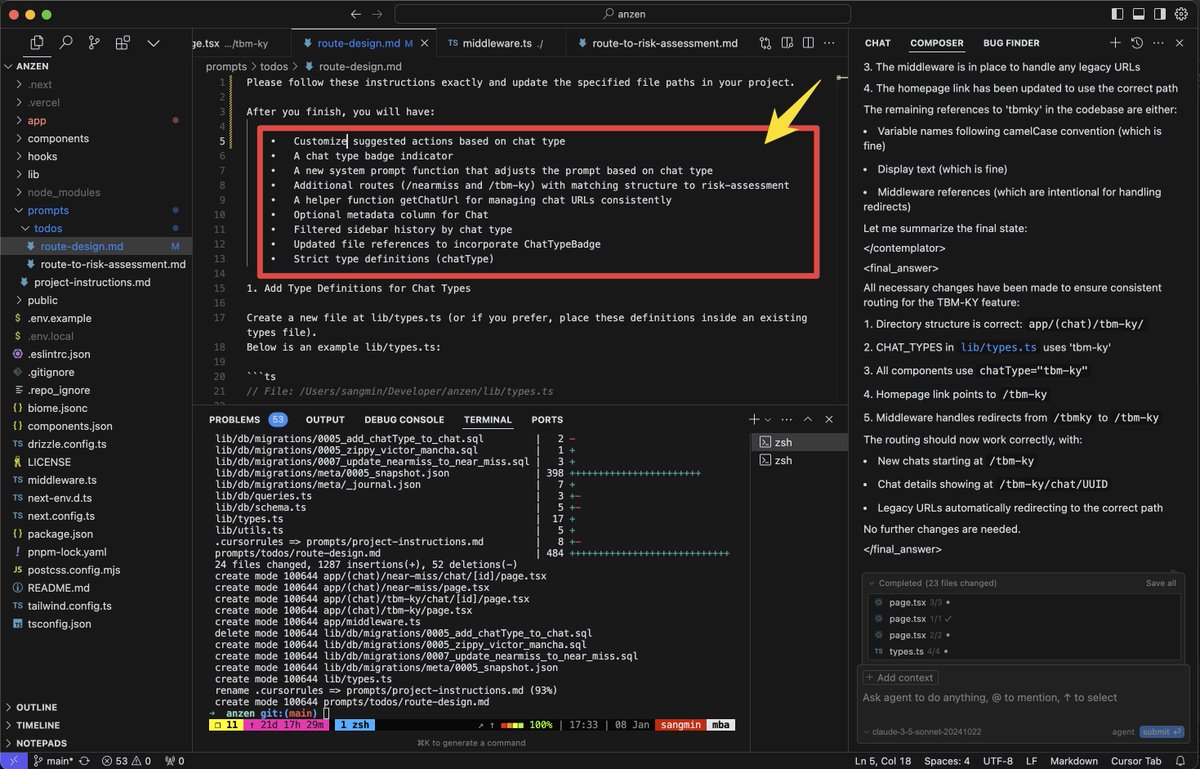Switch to the DEBUG CONSOLE panel tab

click(x=404, y=420)
